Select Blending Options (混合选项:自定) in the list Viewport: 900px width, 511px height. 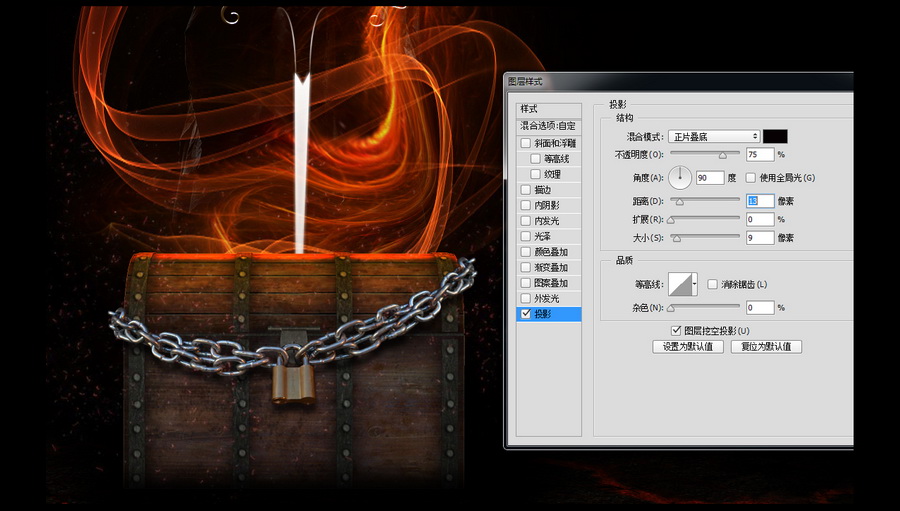548,126
